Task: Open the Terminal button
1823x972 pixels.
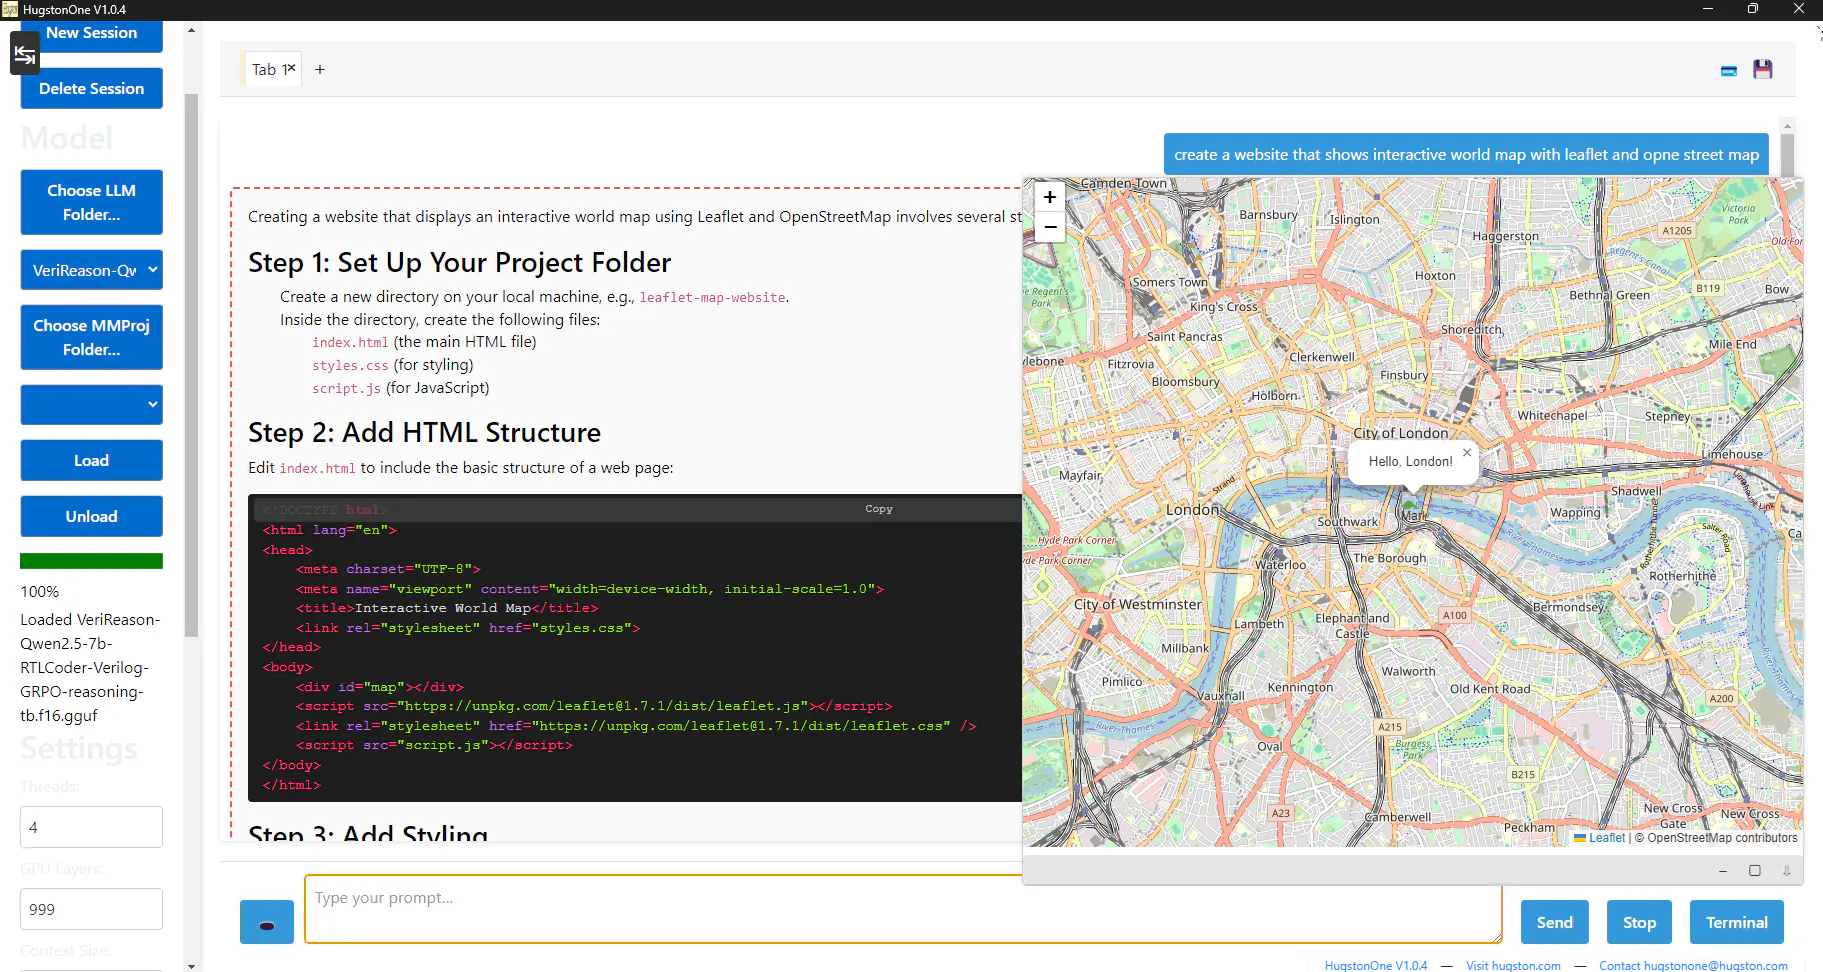Action: click(x=1737, y=922)
